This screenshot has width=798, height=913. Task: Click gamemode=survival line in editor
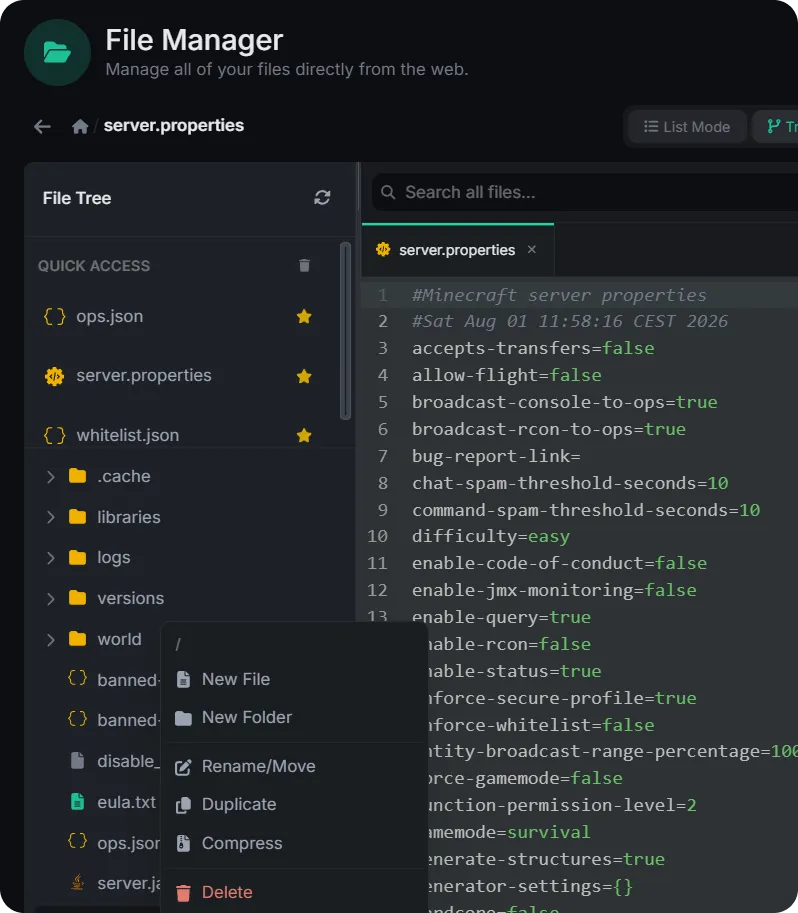pos(509,832)
